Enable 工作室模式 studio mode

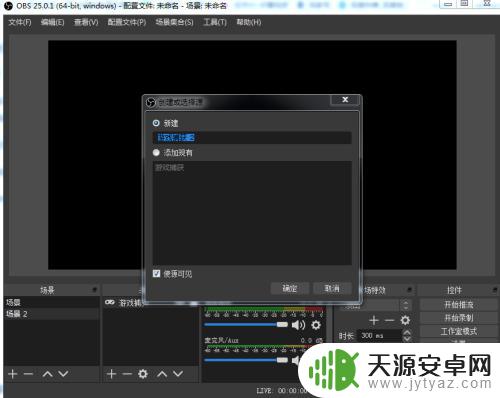click(458, 331)
